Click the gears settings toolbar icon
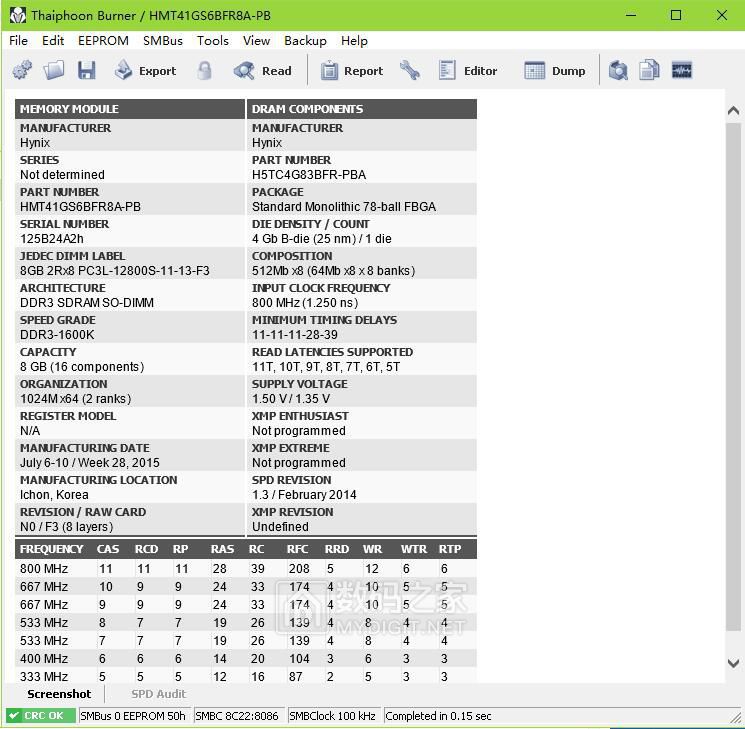The image size is (745, 729). 22,70
